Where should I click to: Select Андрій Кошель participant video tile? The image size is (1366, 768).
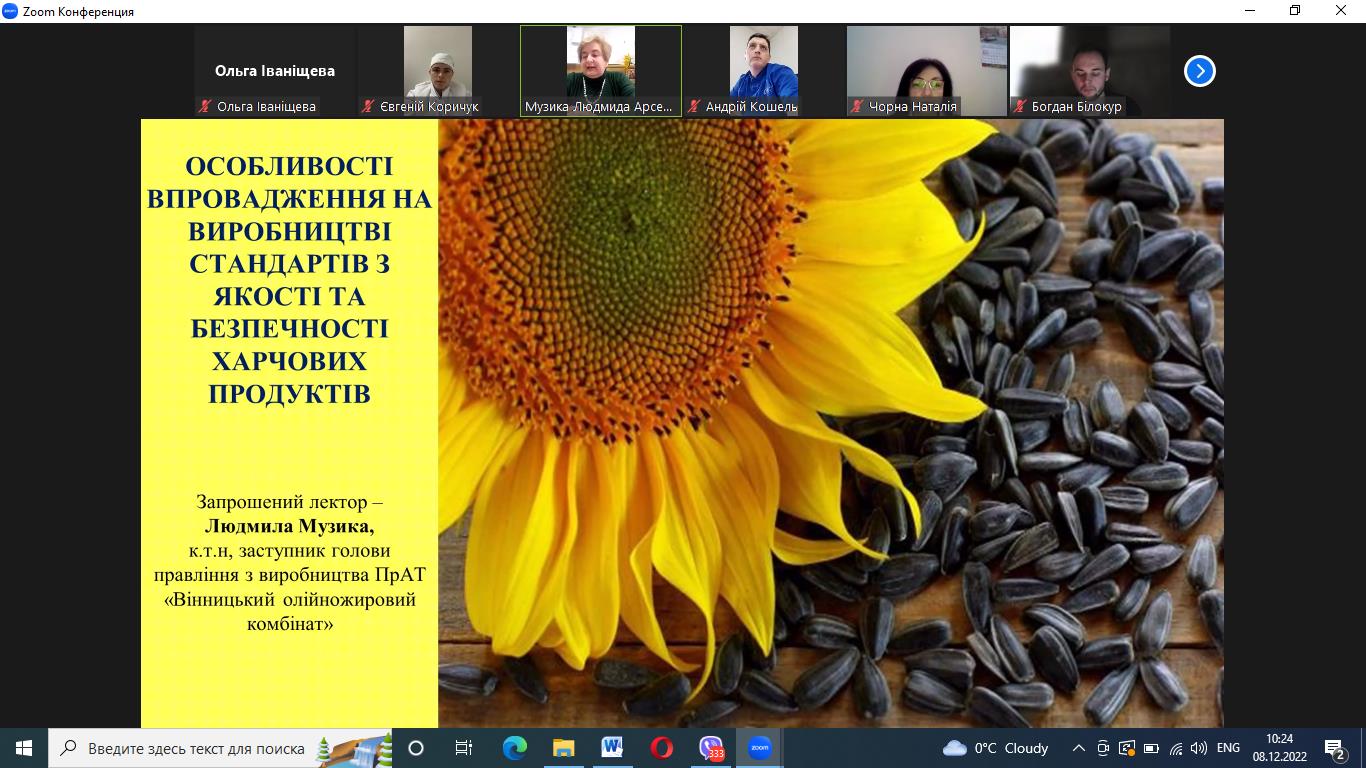[763, 70]
